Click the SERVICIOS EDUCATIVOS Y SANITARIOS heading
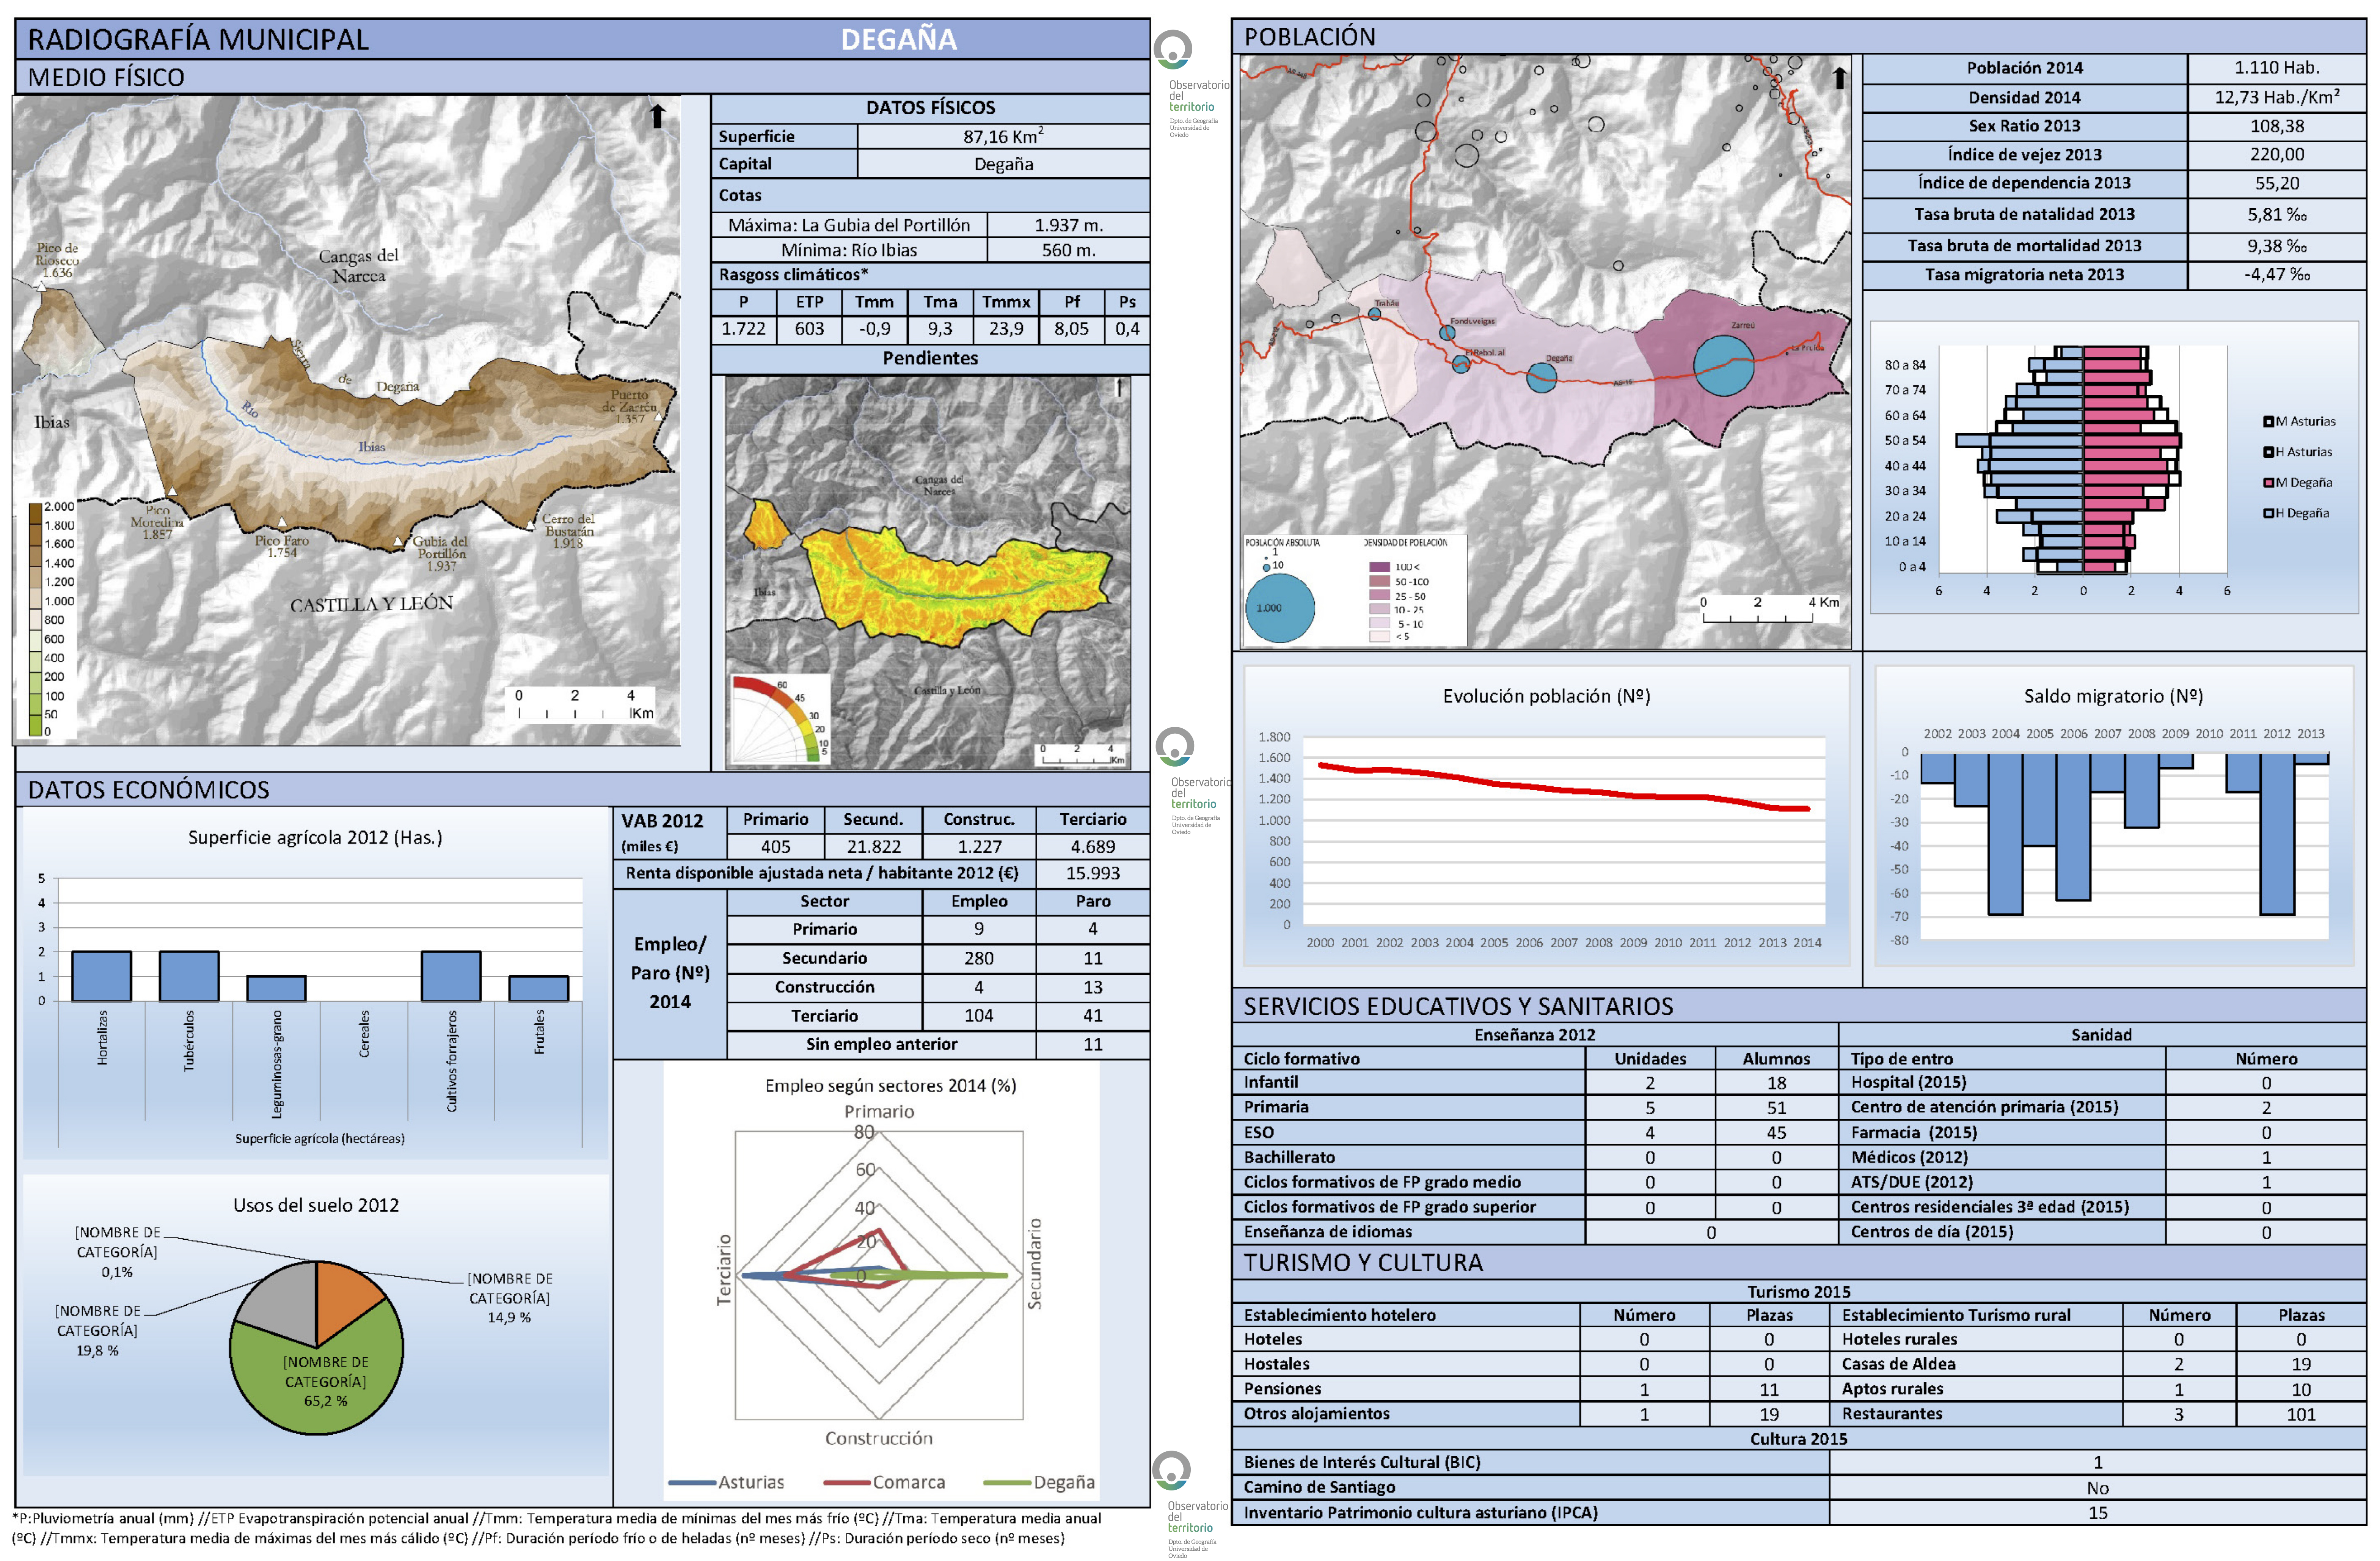Image resolution: width=2380 pixels, height=1561 pixels. pos(1458,1006)
